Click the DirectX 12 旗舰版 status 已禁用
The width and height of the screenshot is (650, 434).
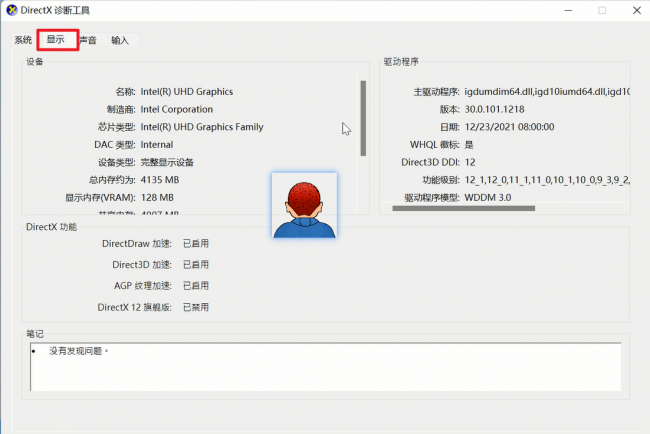click(x=196, y=307)
